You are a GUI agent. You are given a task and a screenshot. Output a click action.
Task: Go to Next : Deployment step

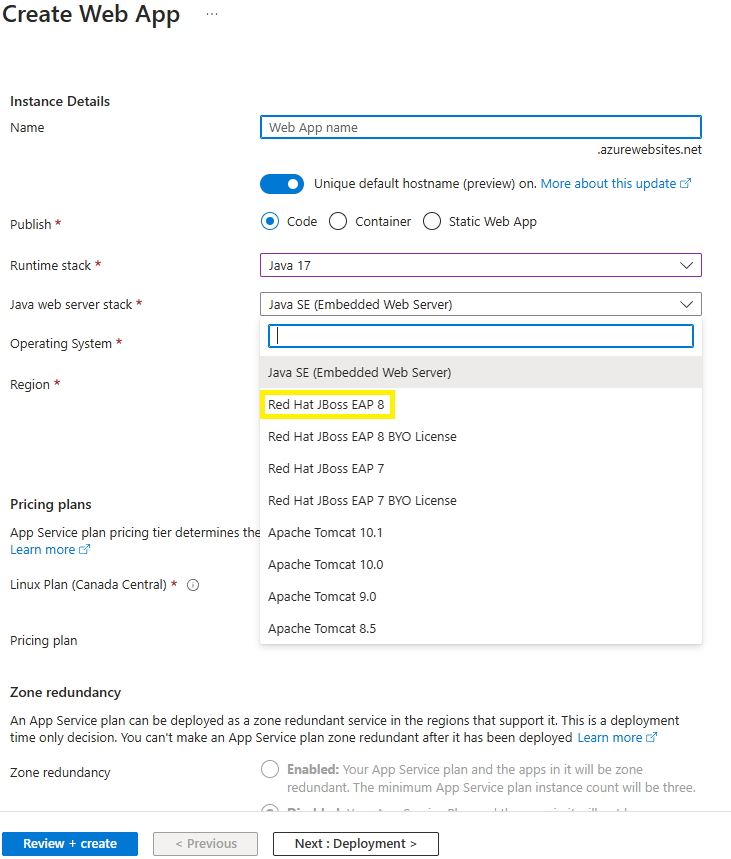click(356, 844)
